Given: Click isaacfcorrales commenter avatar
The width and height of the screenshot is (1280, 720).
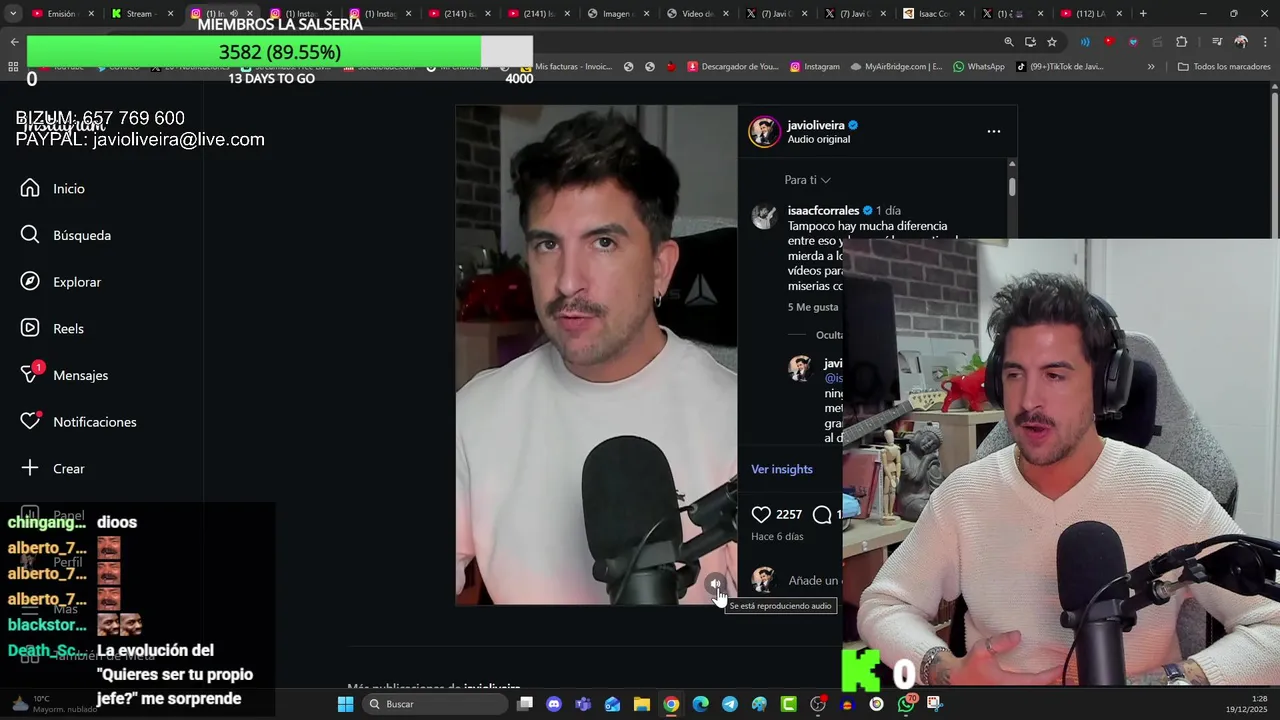Looking at the screenshot, I should tap(764, 217).
